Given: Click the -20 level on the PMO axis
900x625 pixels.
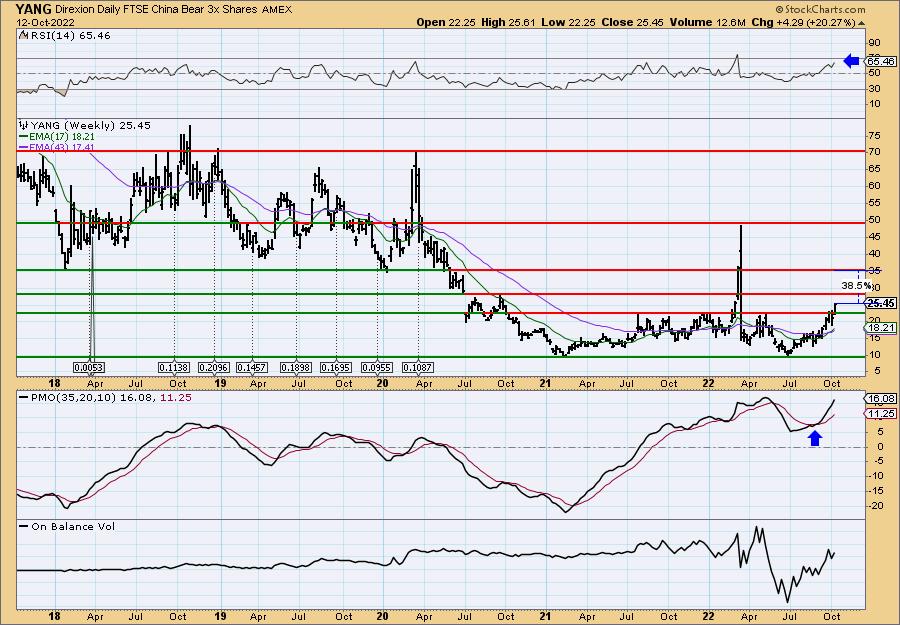Looking at the screenshot, I should tap(875, 506).
